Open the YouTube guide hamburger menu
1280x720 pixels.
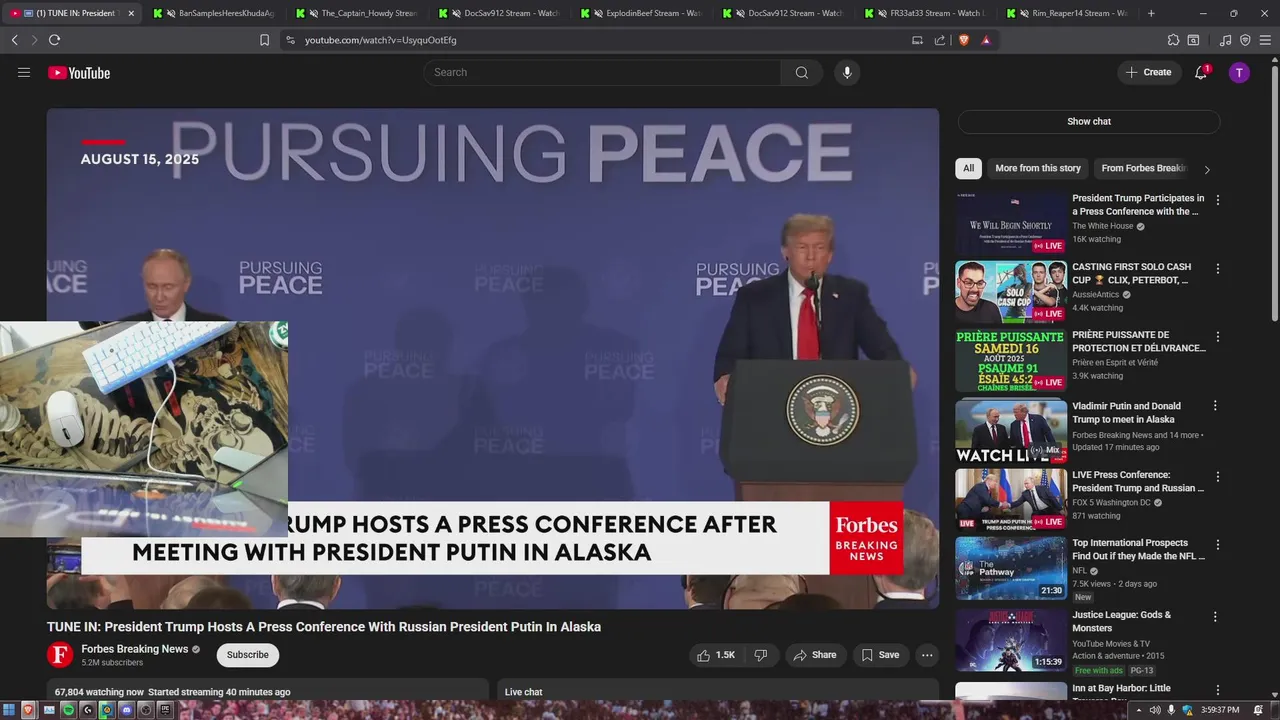[x=24, y=72]
